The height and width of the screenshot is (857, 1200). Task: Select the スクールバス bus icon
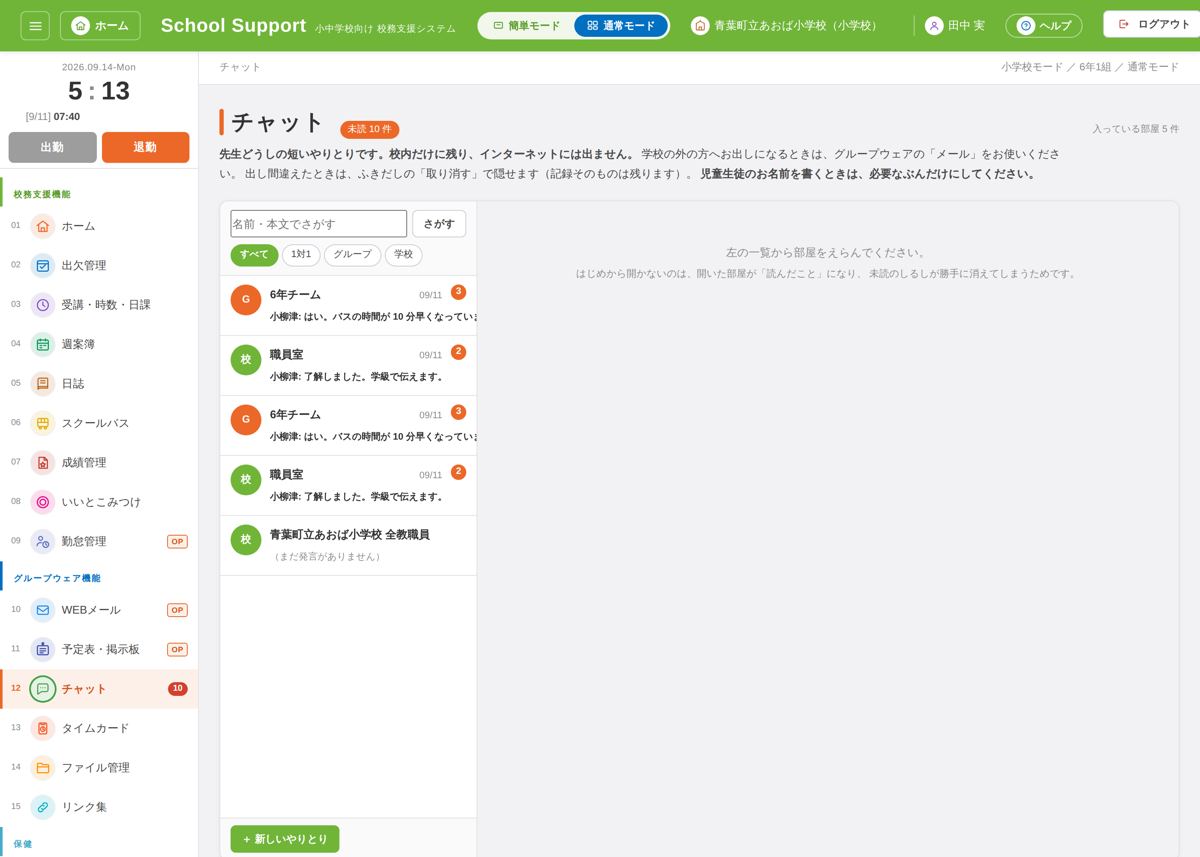pos(43,423)
